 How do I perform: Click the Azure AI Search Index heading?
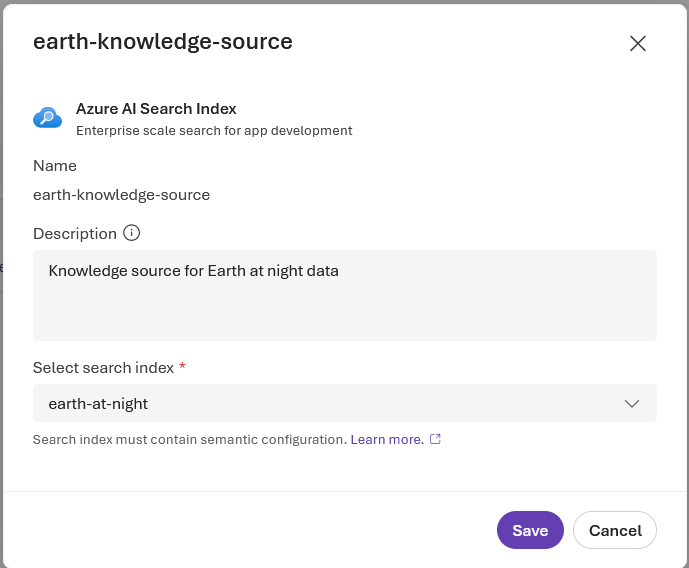(156, 109)
